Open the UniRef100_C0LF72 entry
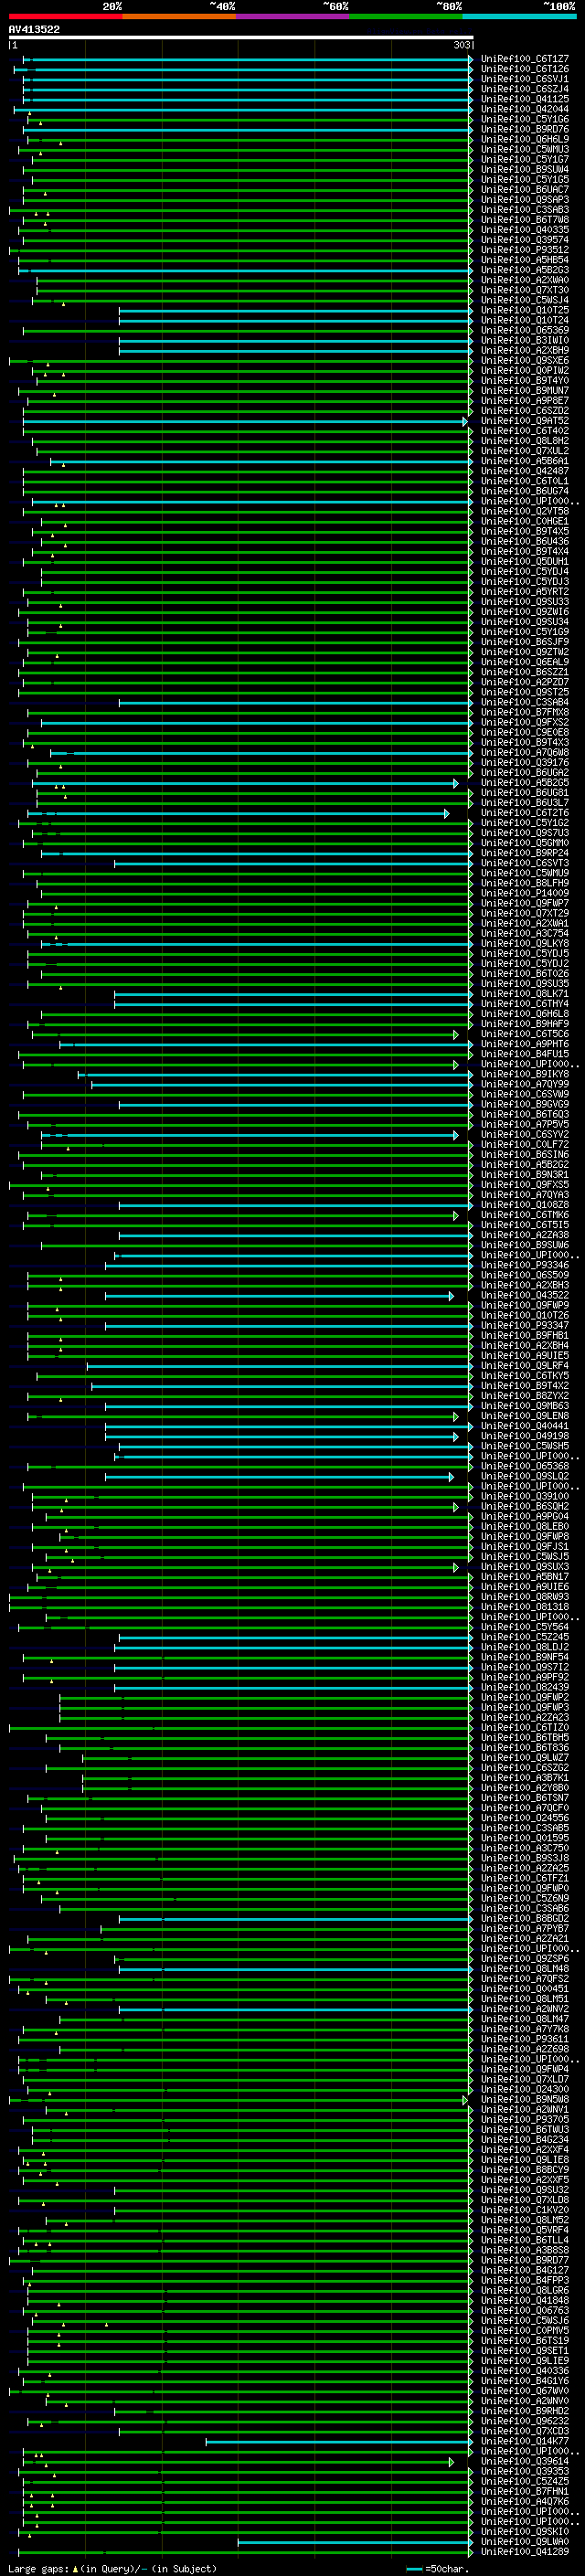This screenshot has width=585, height=2576. 525,1145
